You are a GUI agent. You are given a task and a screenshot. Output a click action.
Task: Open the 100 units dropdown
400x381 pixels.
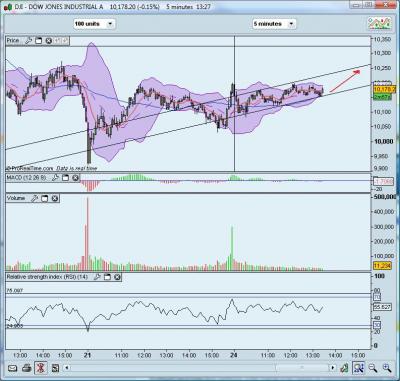(94, 24)
